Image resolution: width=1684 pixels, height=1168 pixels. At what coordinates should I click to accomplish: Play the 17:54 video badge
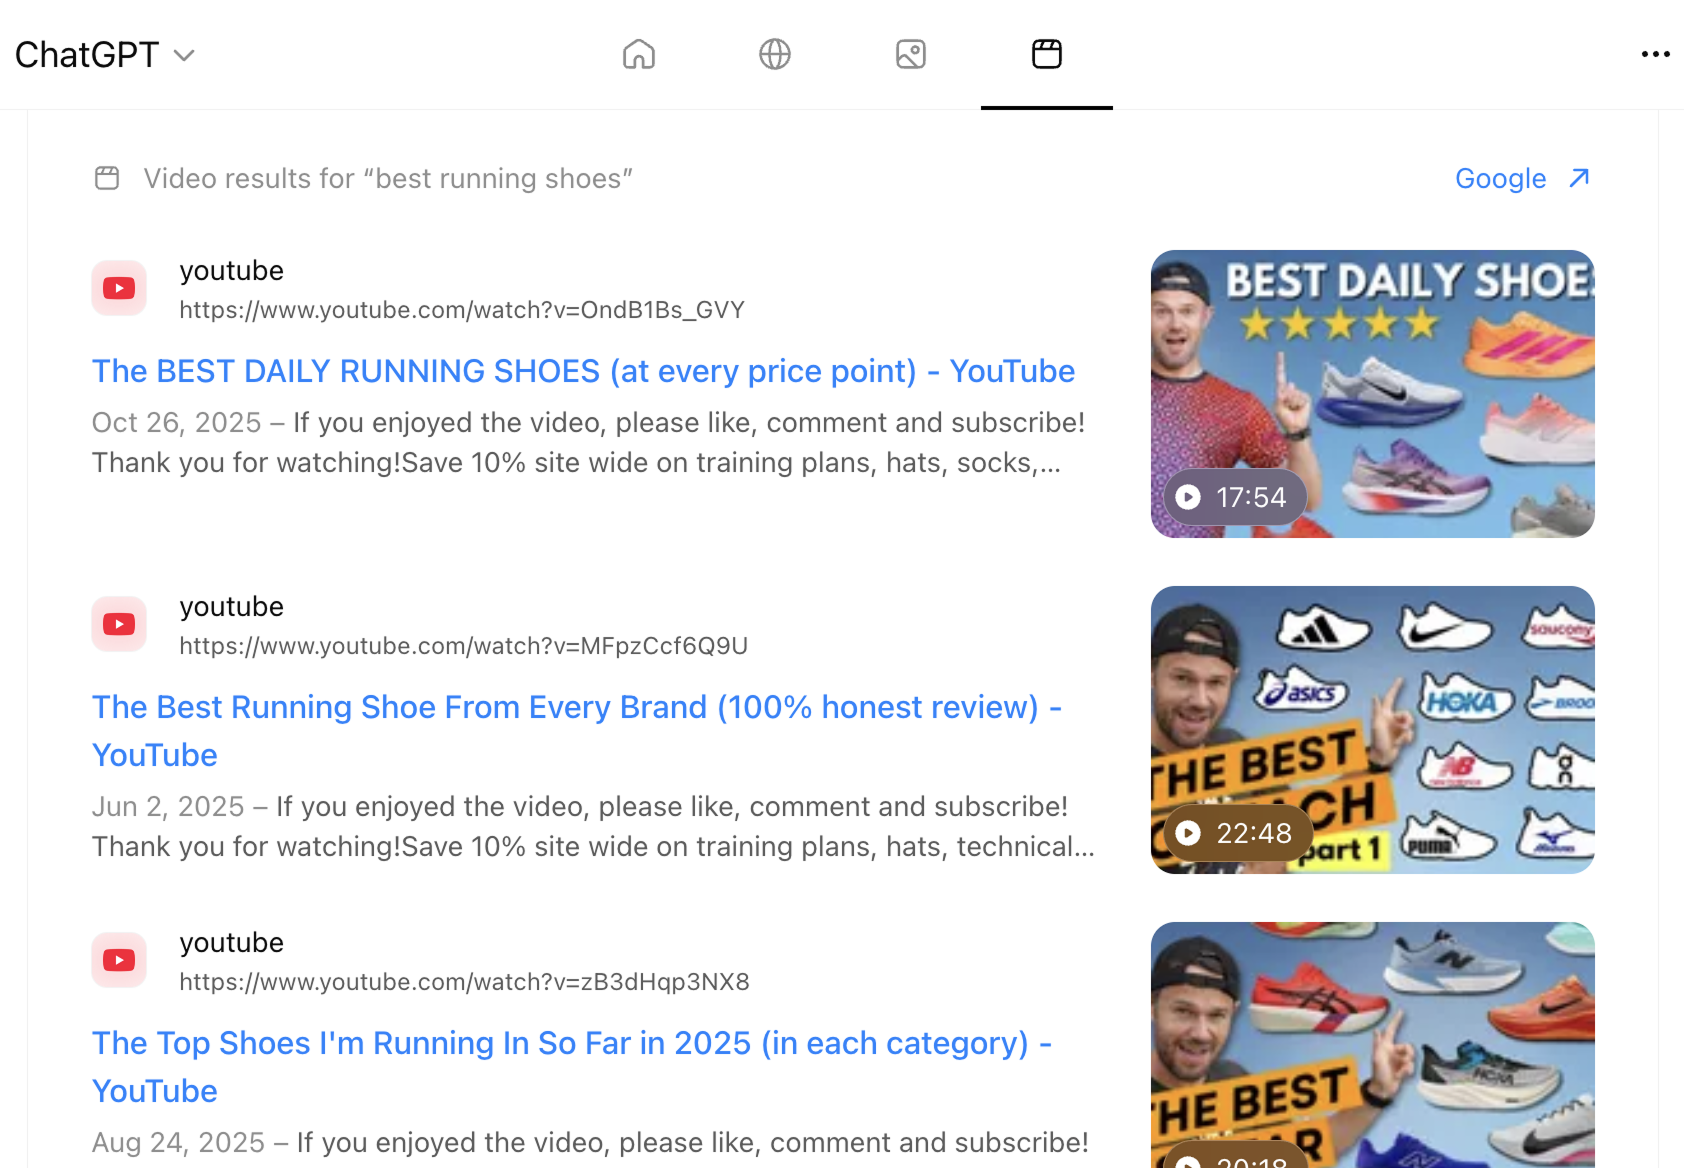1235,497
